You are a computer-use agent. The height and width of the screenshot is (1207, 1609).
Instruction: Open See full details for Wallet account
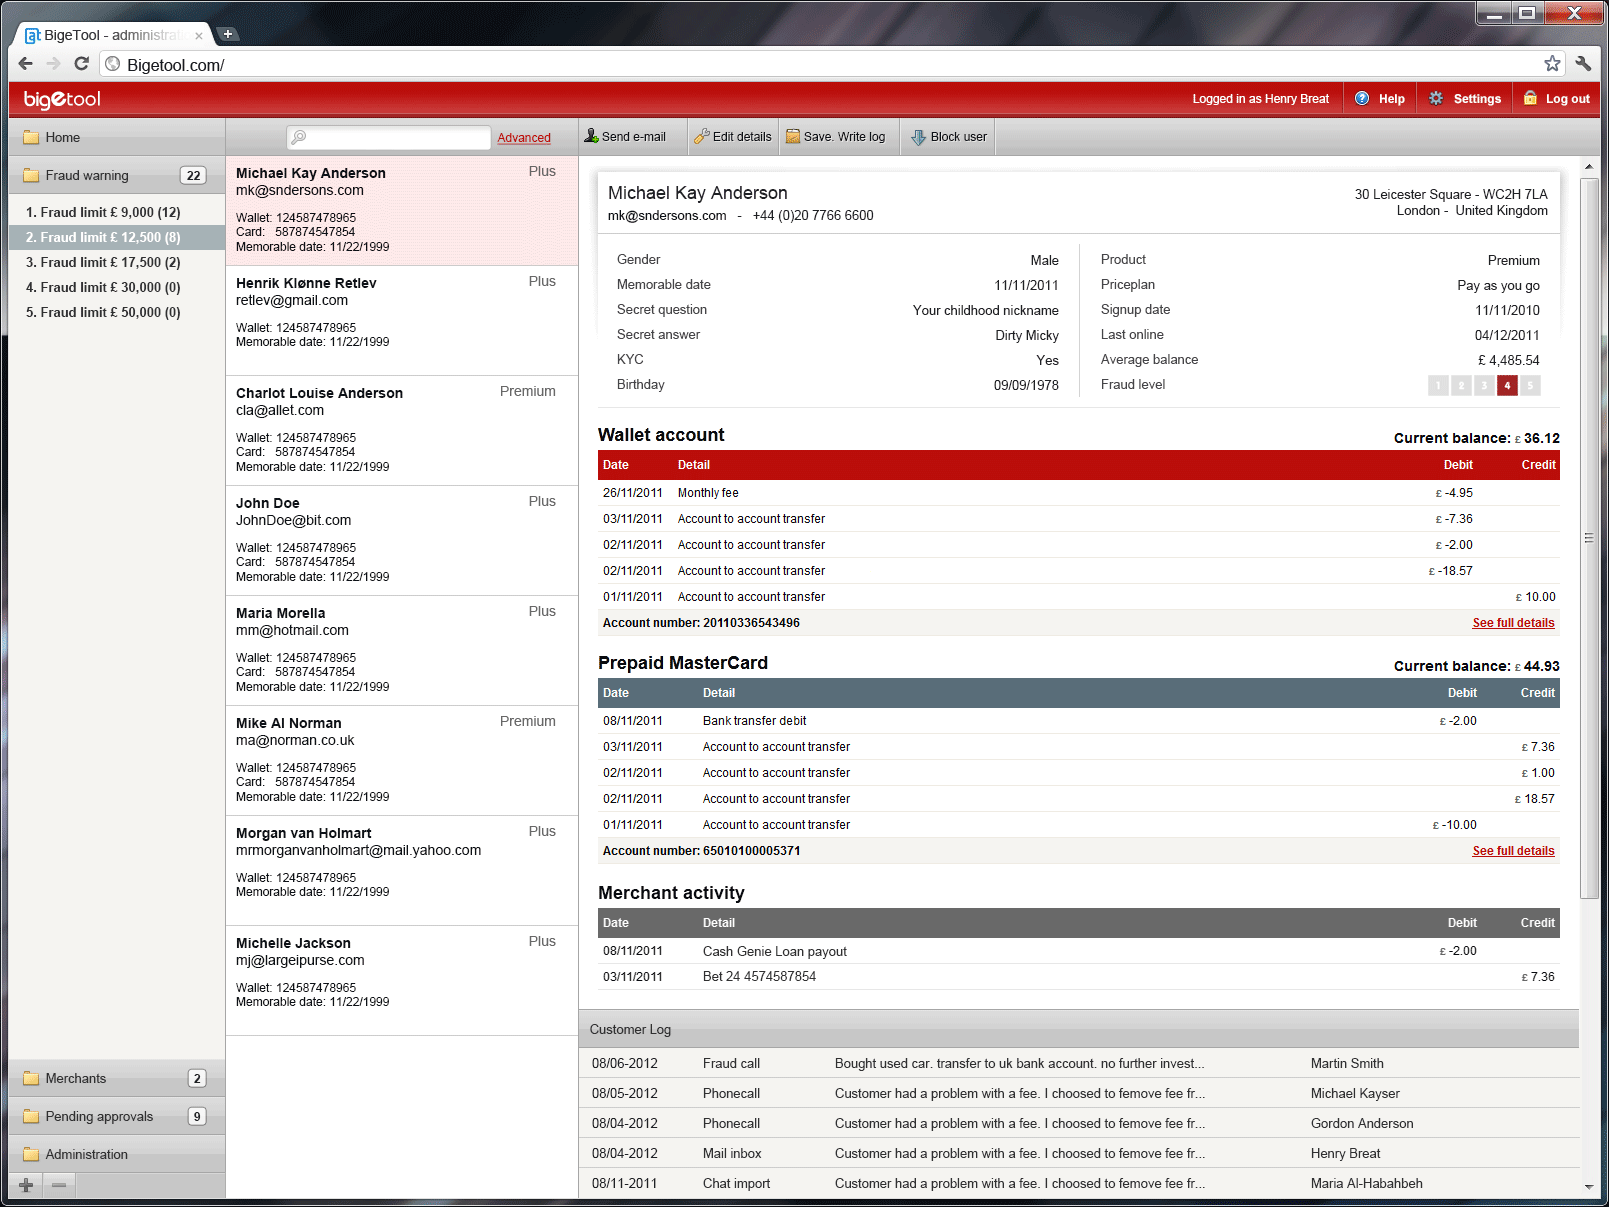click(x=1513, y=623)
